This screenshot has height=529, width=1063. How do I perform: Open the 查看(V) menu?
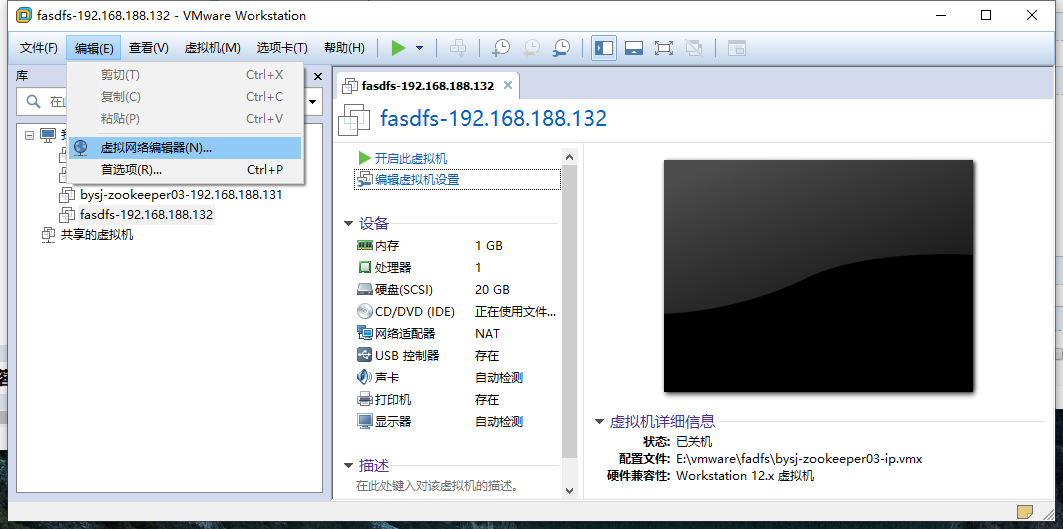[x=148, y=47]
